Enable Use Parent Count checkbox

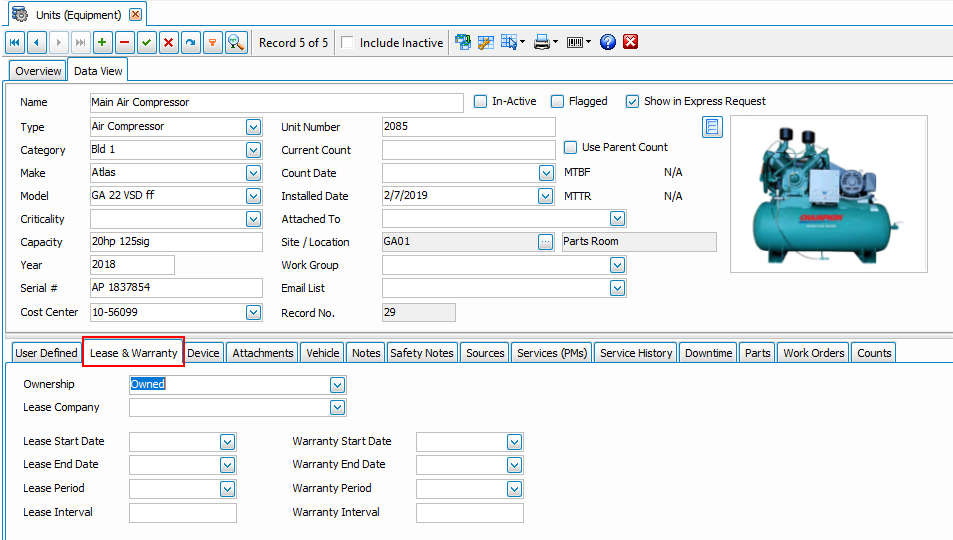pyautogui.click(x=570, y=147)
